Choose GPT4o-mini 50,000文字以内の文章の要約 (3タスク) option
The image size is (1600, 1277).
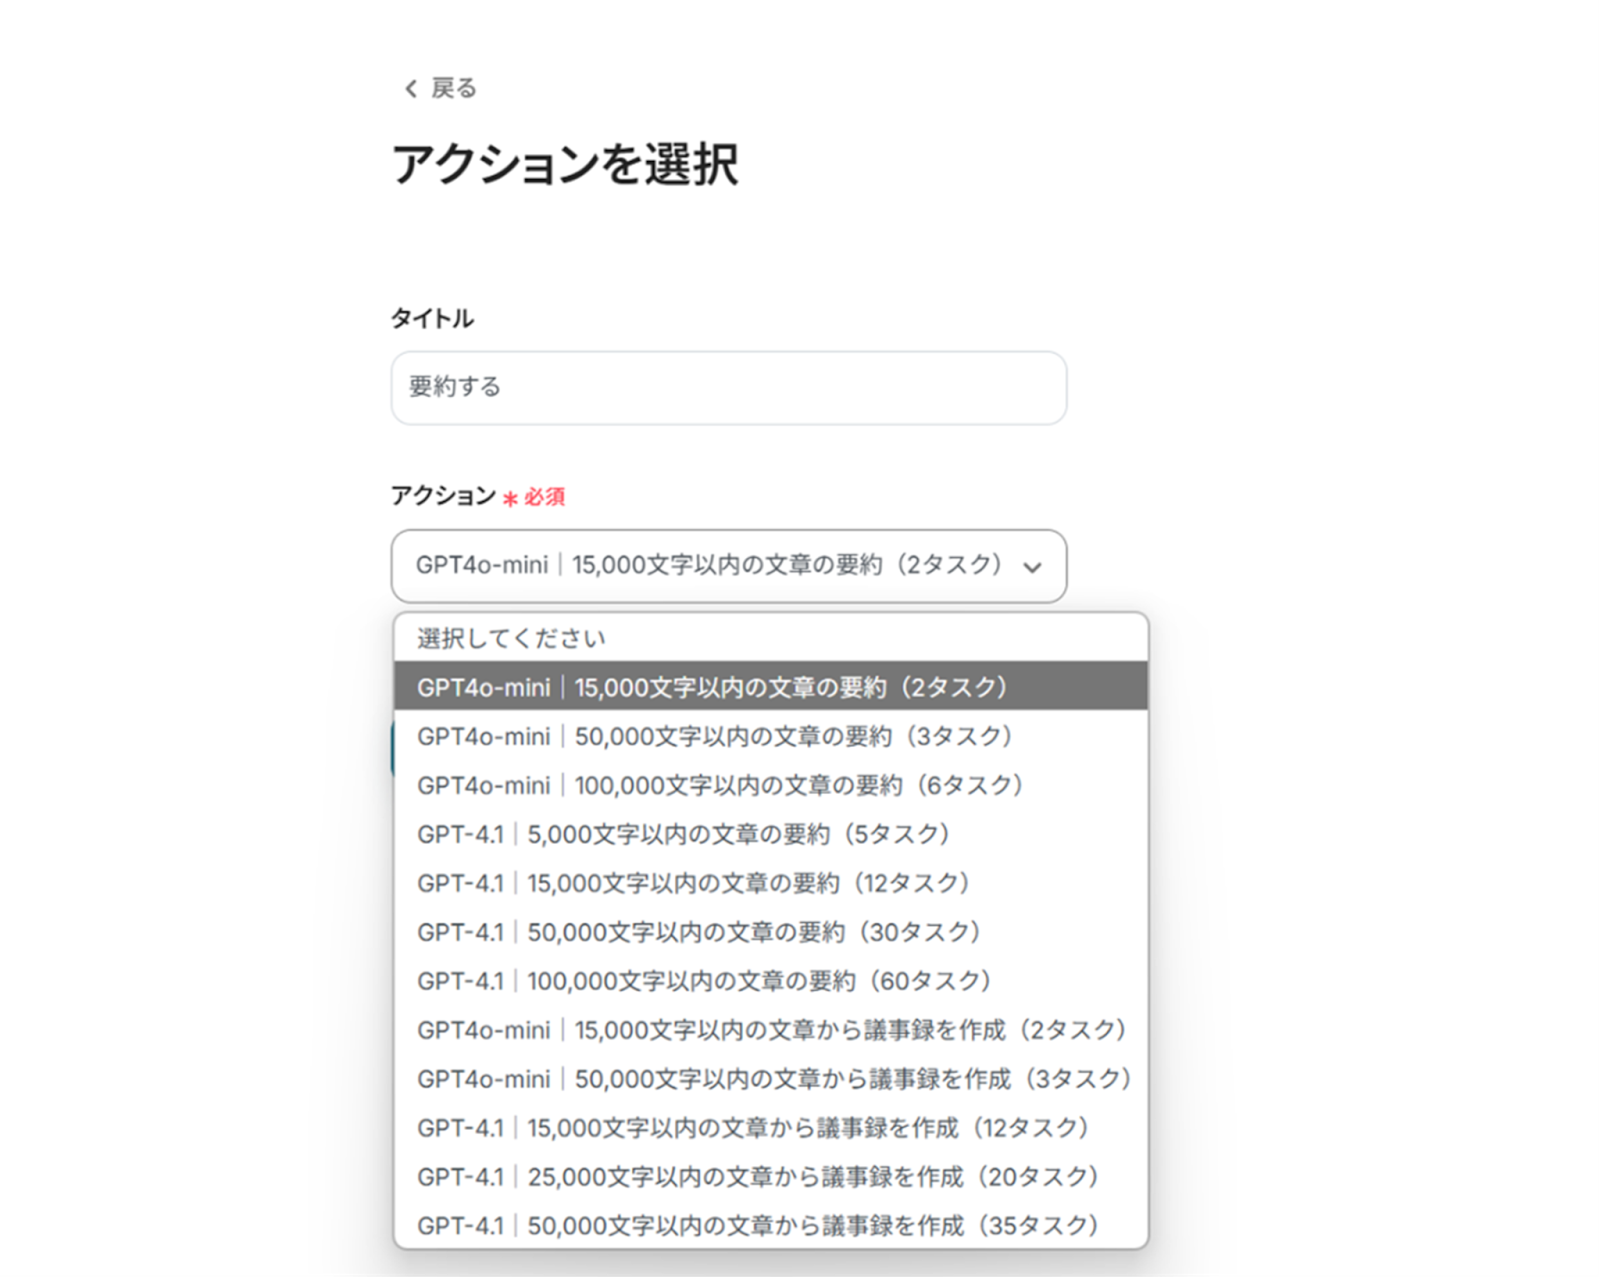point(771,736)
